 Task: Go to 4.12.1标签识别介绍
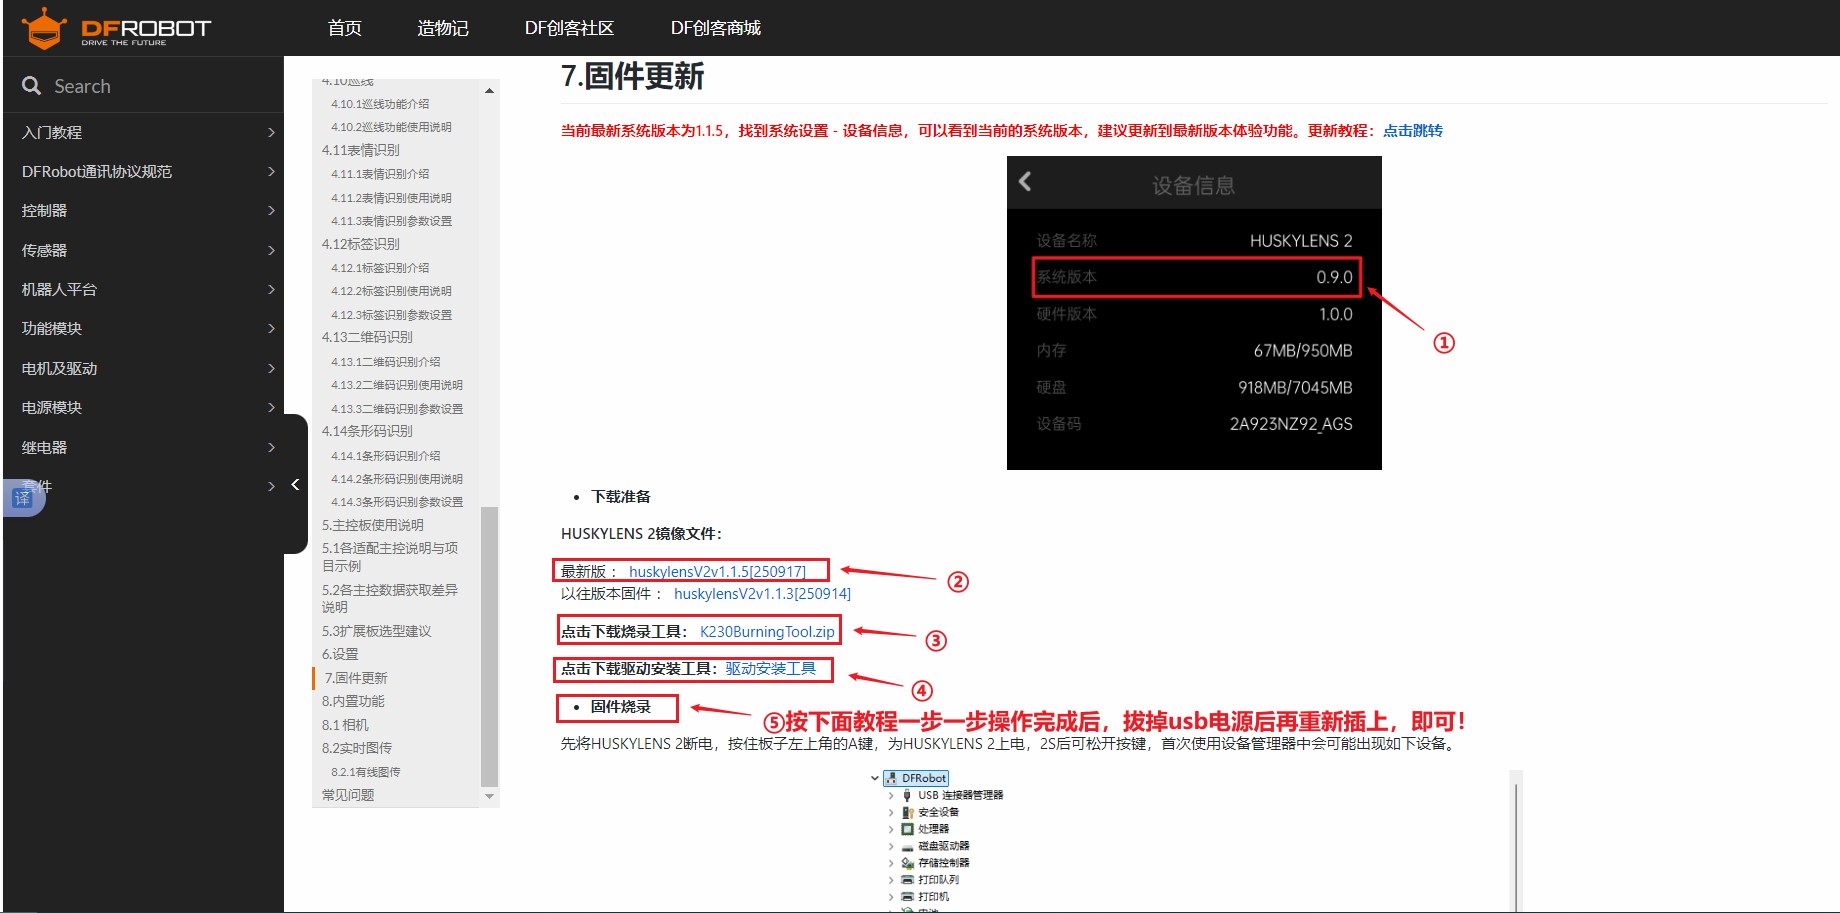[380, 268]
